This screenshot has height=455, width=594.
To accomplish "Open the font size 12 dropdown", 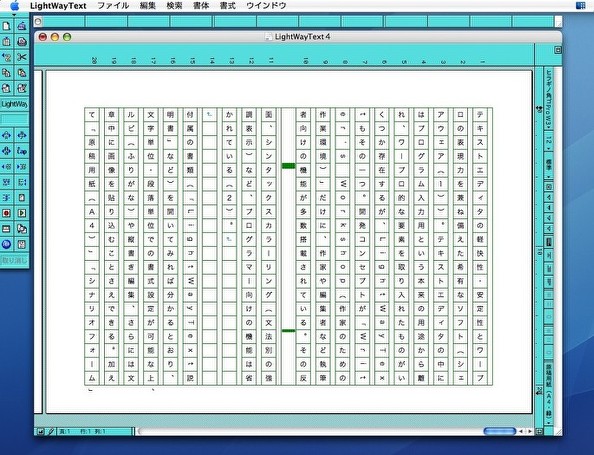I will pyautogui.click(x=549, y=142).
